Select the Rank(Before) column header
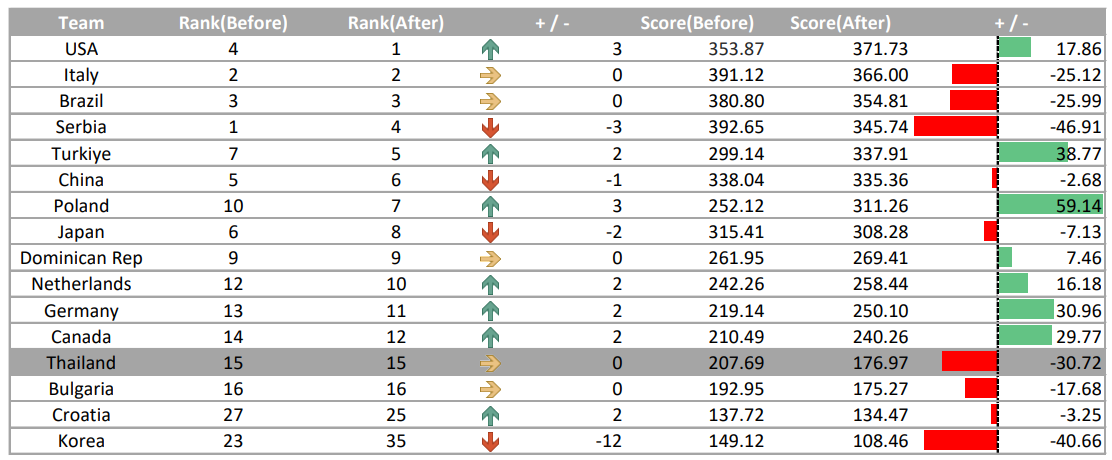 233,23
